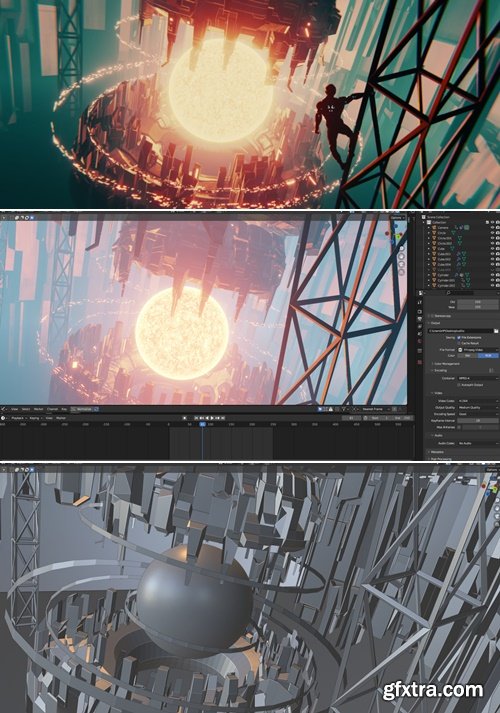Open the Select menu in graph editor
The image size is (500, 713).
coord(26,409)
